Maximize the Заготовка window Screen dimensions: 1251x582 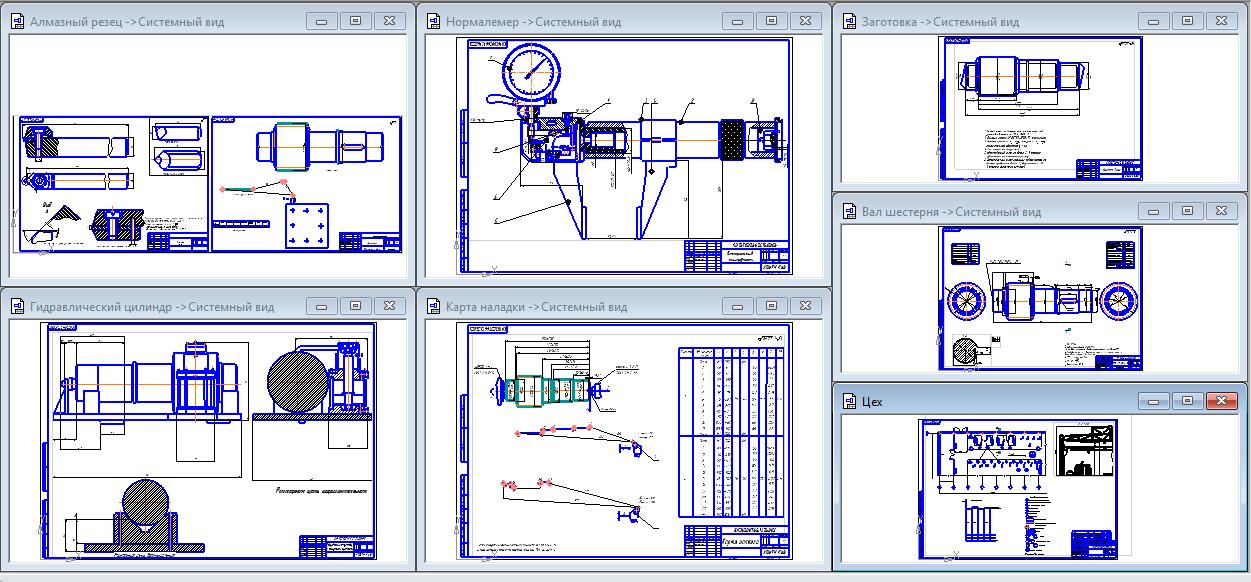(1187, 20)
